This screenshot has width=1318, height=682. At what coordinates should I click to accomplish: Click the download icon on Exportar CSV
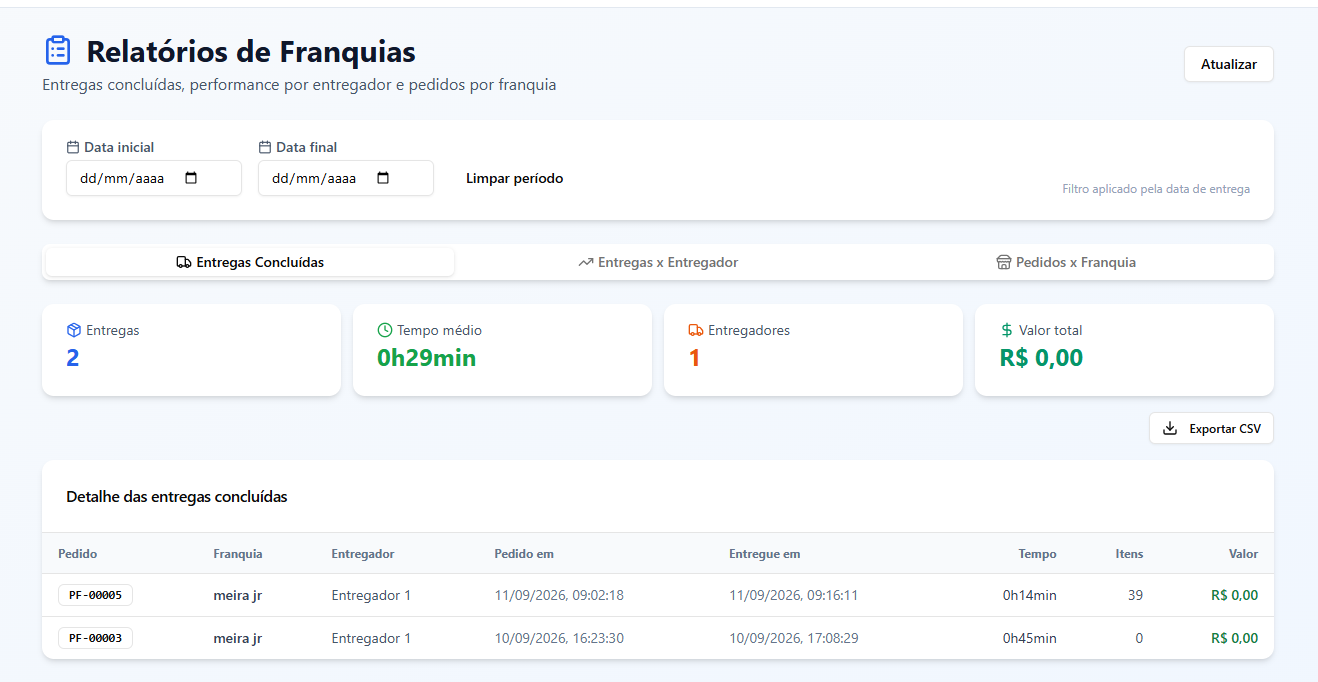point(1170,429)
